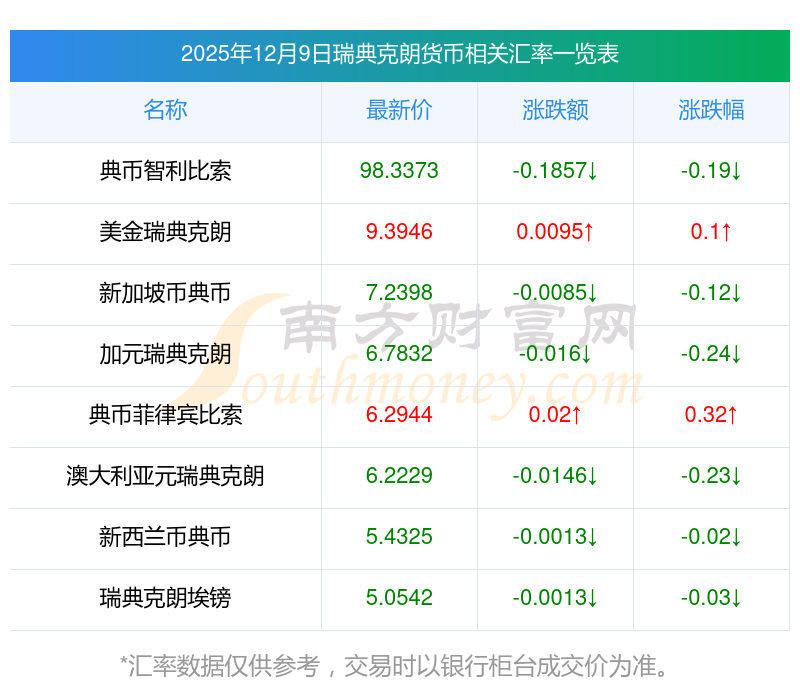Viewport: 800px width, 697px height.
Task: Click the change percent -0.23↓
Action: [711, 476]
